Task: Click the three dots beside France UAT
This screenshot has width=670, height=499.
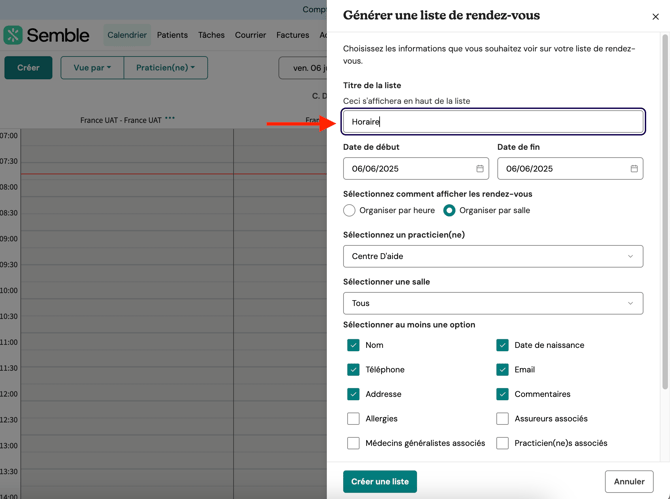Action: (x=170, y=119)
